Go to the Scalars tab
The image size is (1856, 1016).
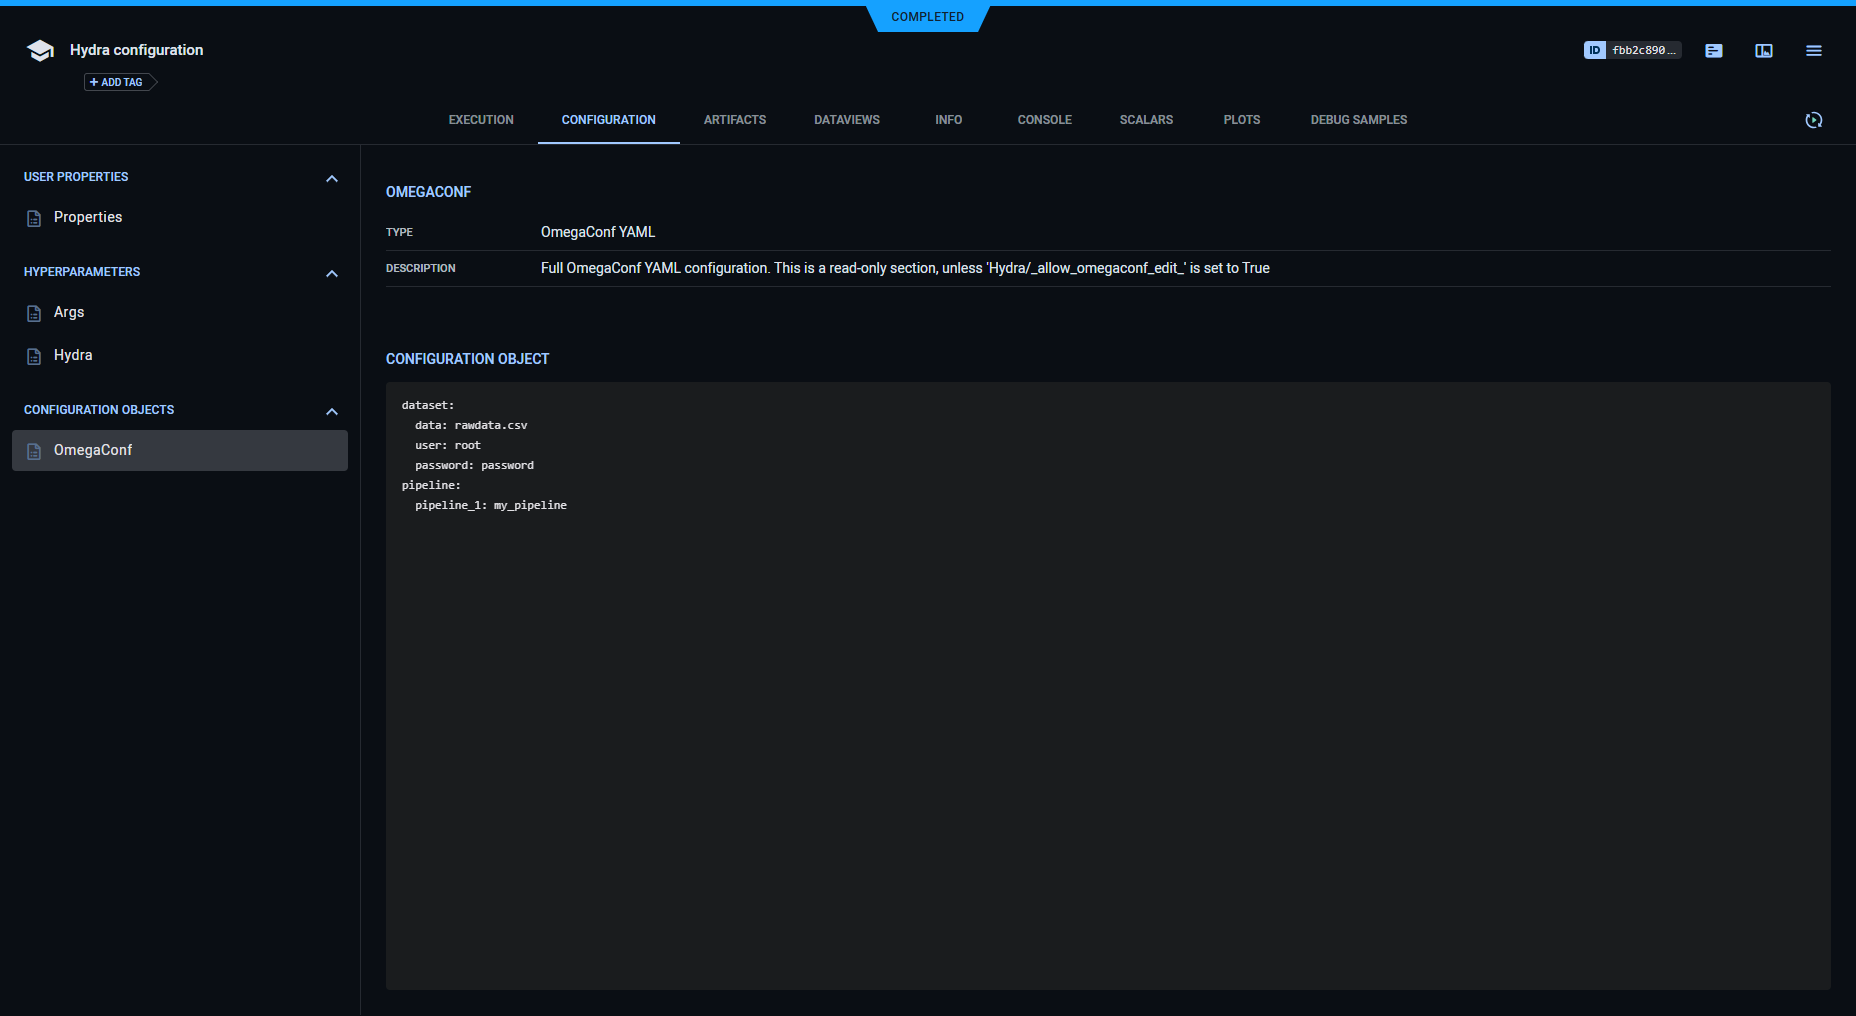(1146, 120)
